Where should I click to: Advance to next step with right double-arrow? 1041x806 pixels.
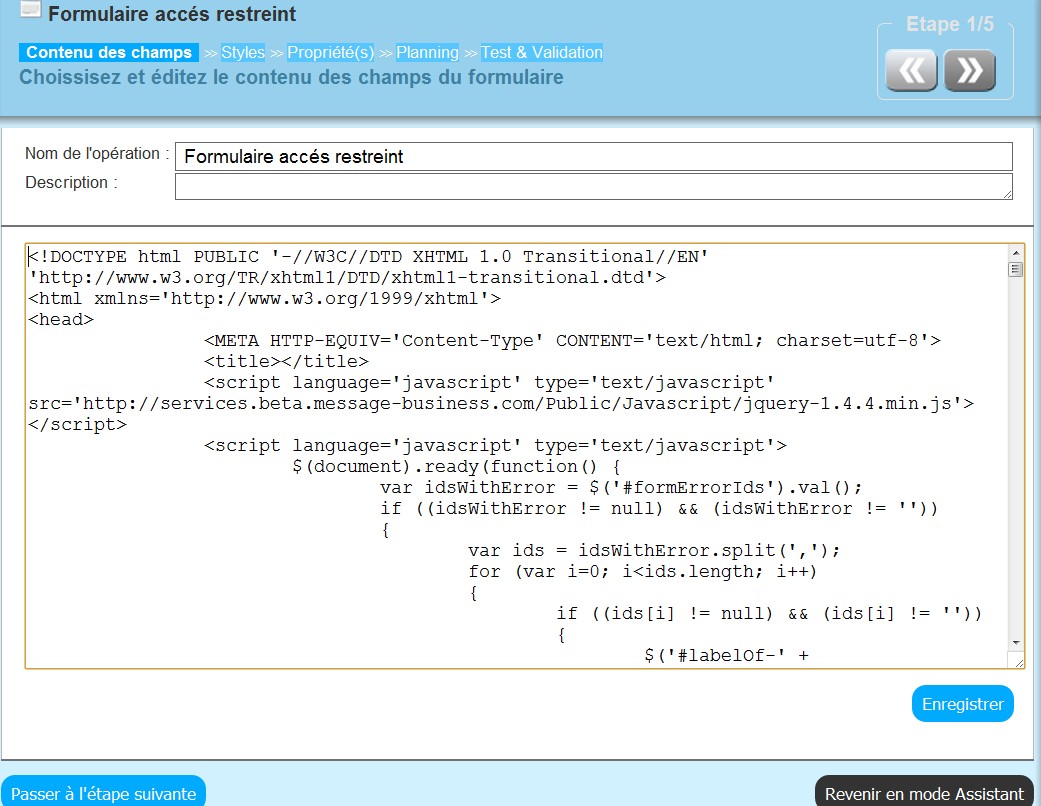[x=969, y=70]
